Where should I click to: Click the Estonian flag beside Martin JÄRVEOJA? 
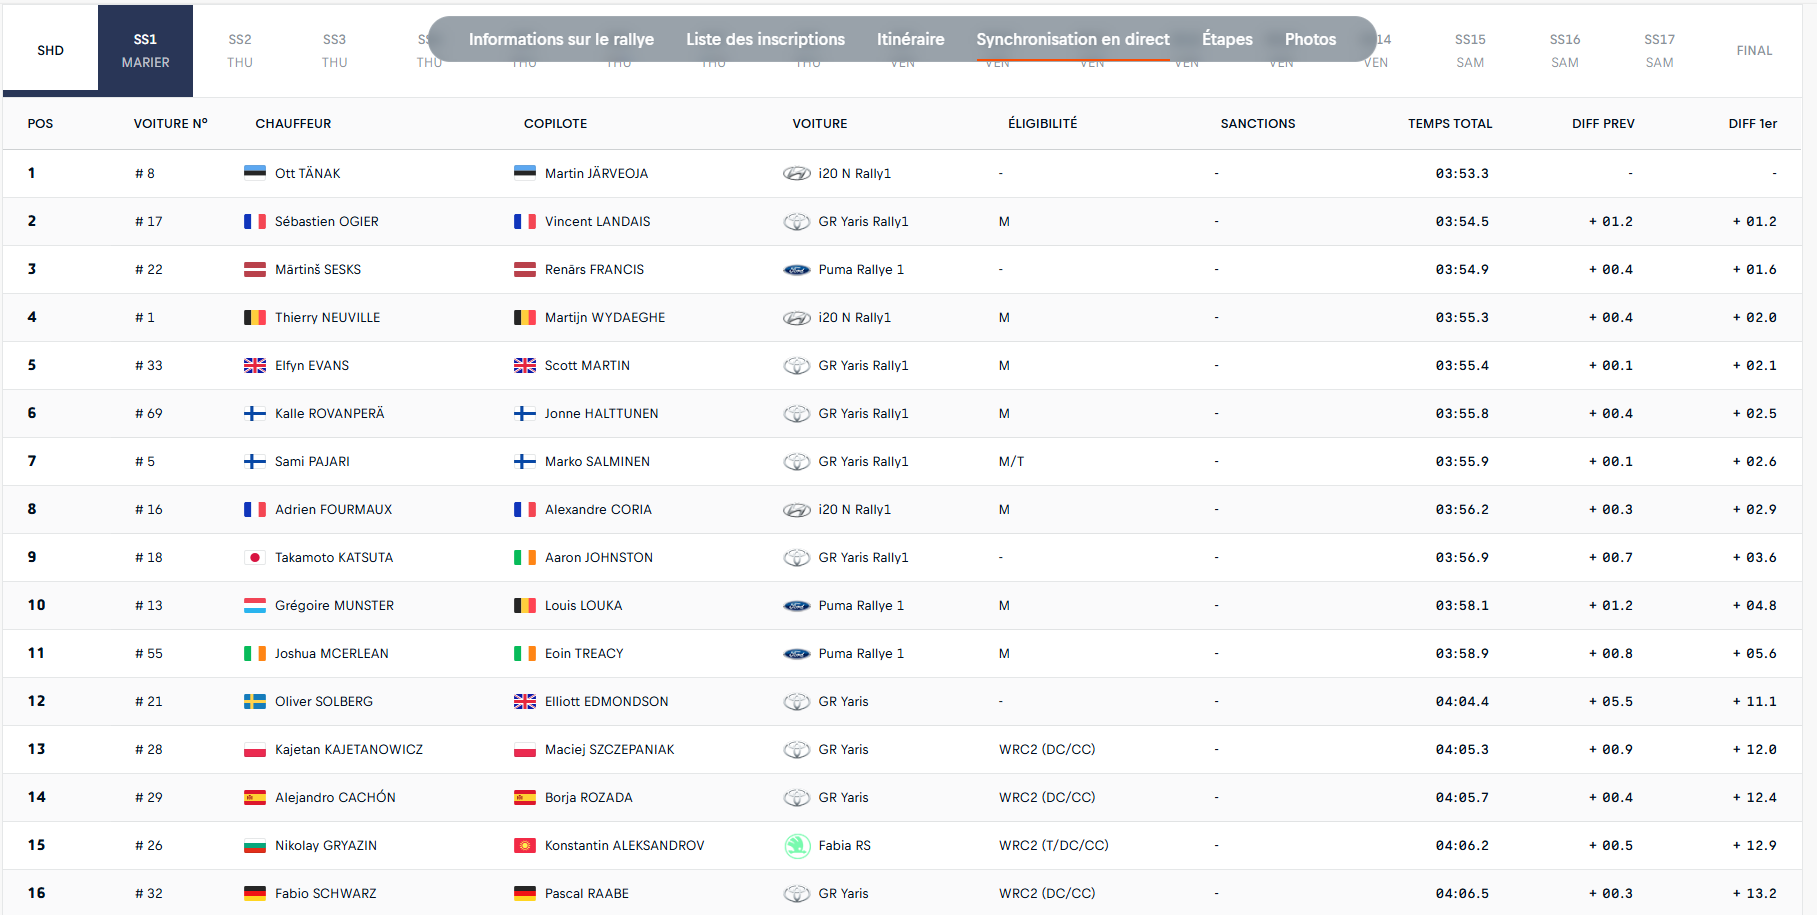[525, 173]
